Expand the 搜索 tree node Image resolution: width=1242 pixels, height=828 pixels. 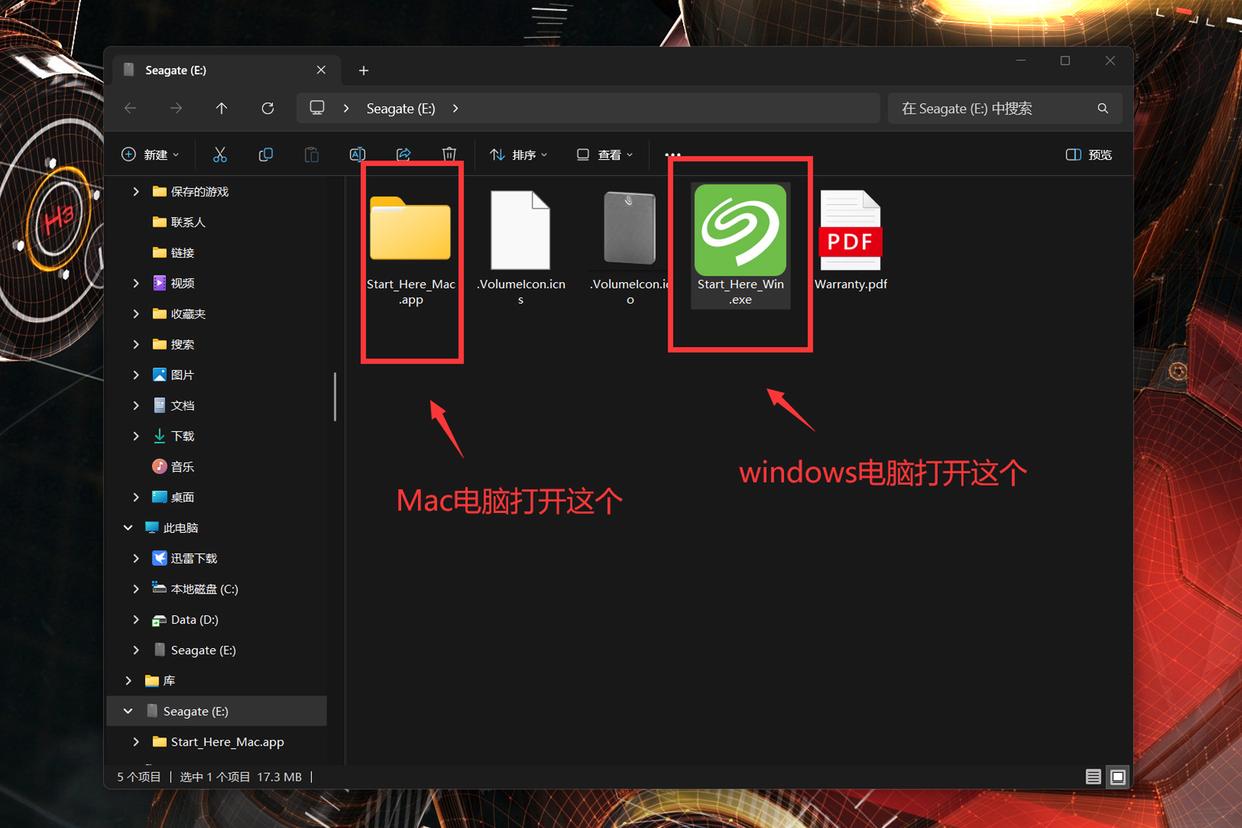coord(136,344)
